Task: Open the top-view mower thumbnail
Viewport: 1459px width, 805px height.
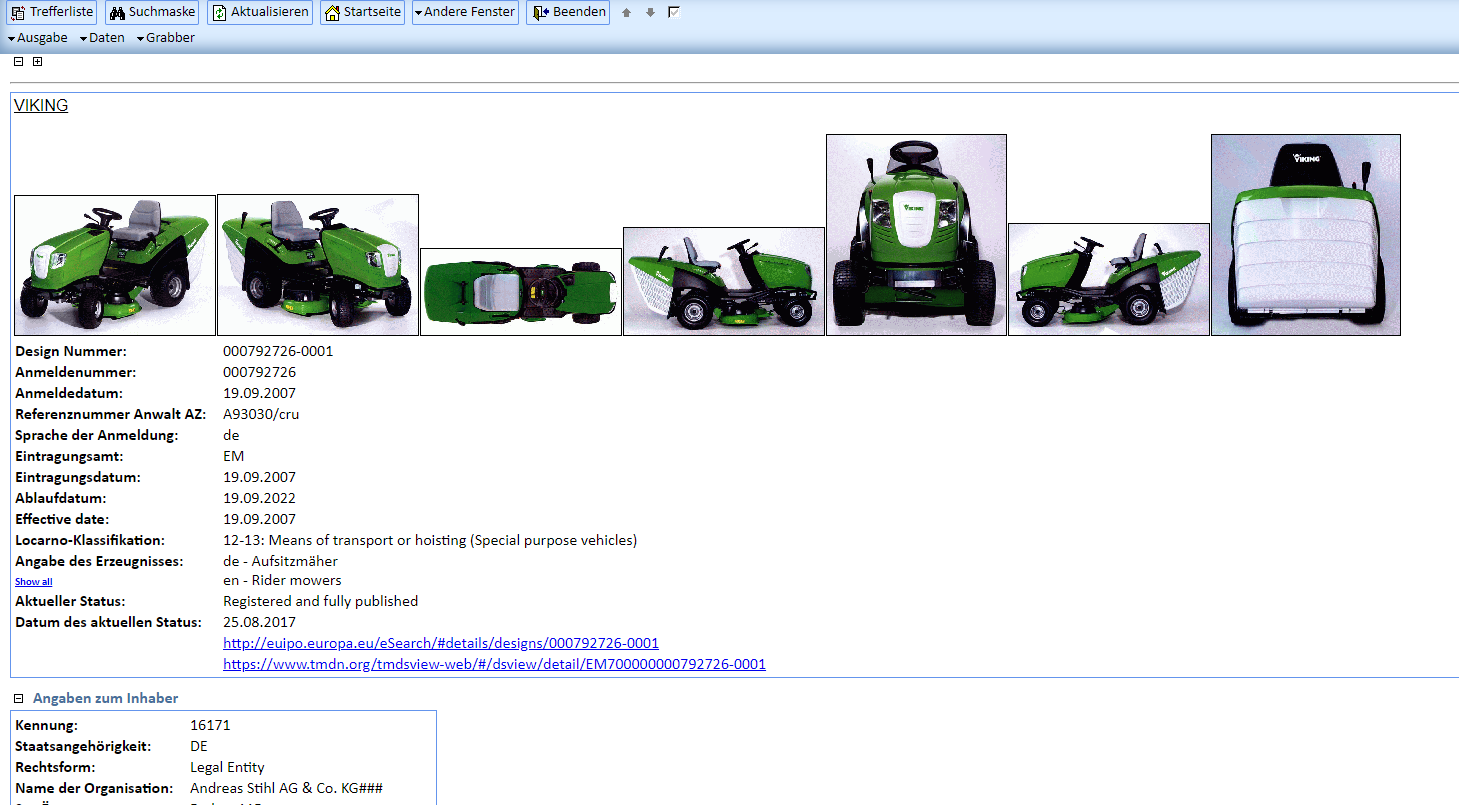Action: tap(521, 292)
